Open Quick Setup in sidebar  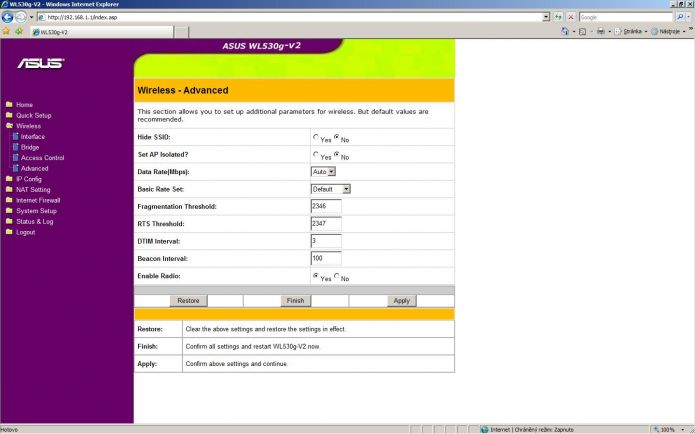tap(34, 115)
